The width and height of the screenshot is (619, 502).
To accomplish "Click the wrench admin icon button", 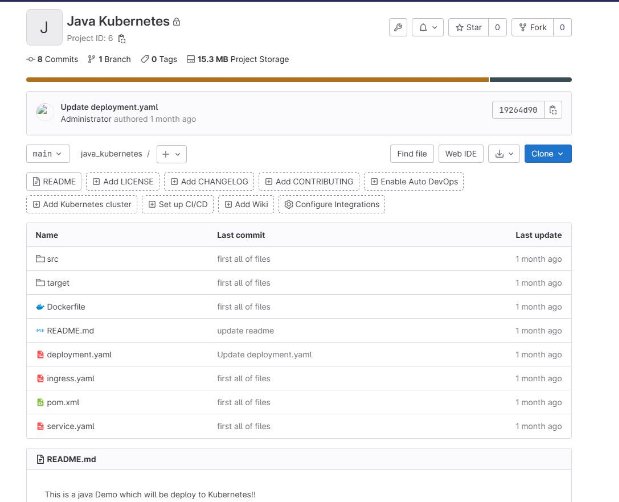I will tap(398, 27).
